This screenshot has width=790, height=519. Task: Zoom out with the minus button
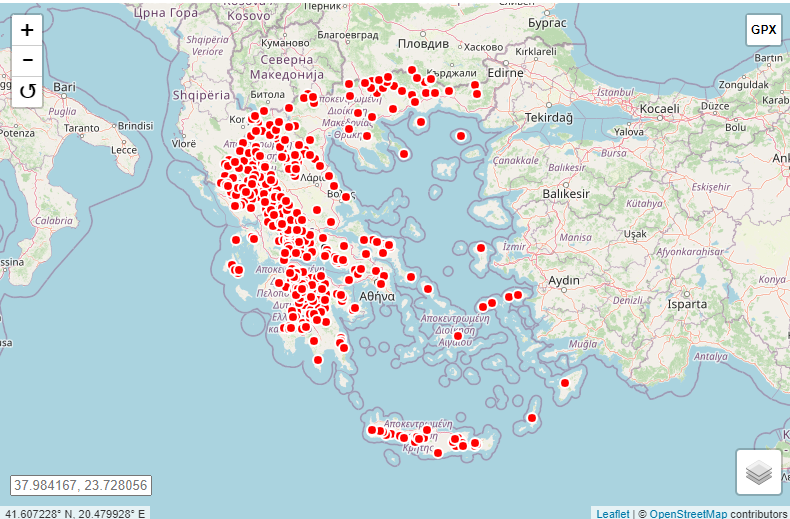pyautogui.click(x=27, y=61)
